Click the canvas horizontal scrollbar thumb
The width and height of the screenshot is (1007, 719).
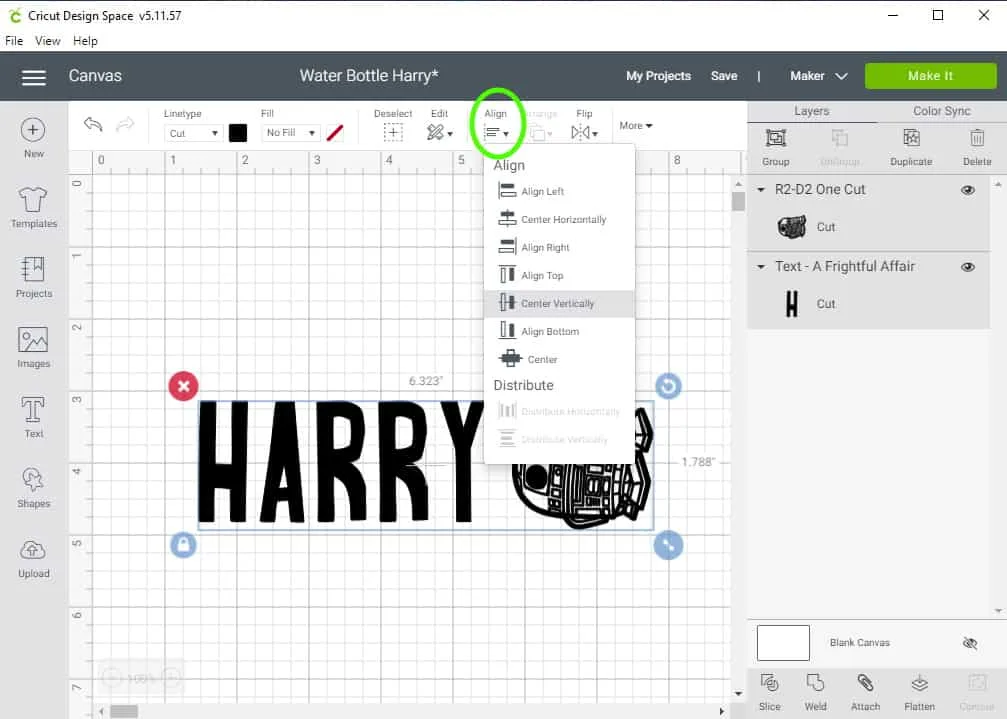point(124,711)
